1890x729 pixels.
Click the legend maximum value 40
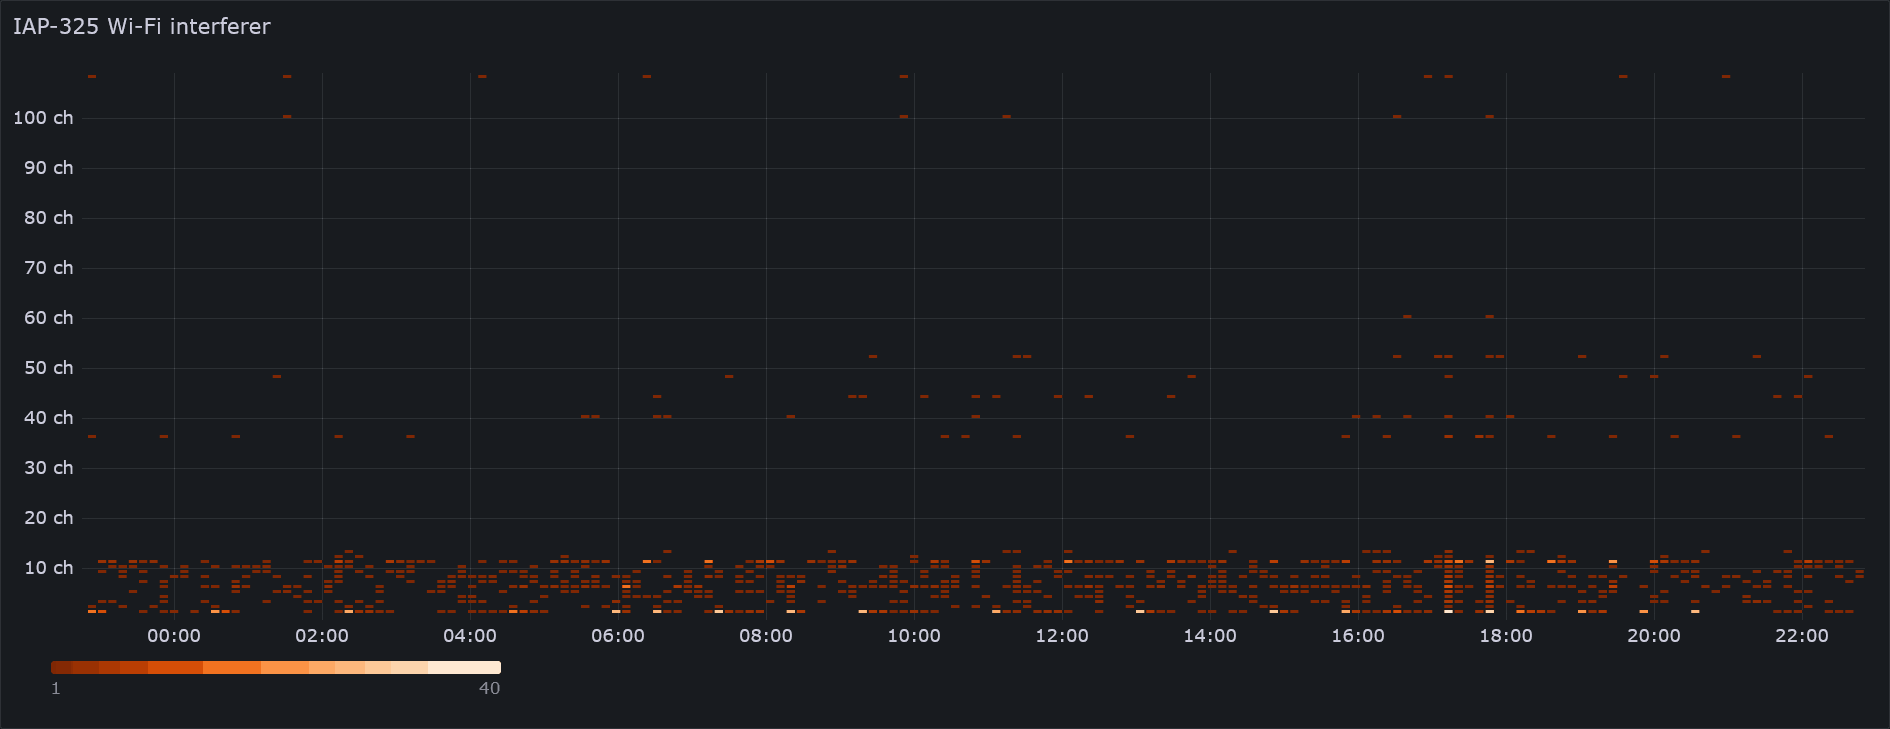489,688
